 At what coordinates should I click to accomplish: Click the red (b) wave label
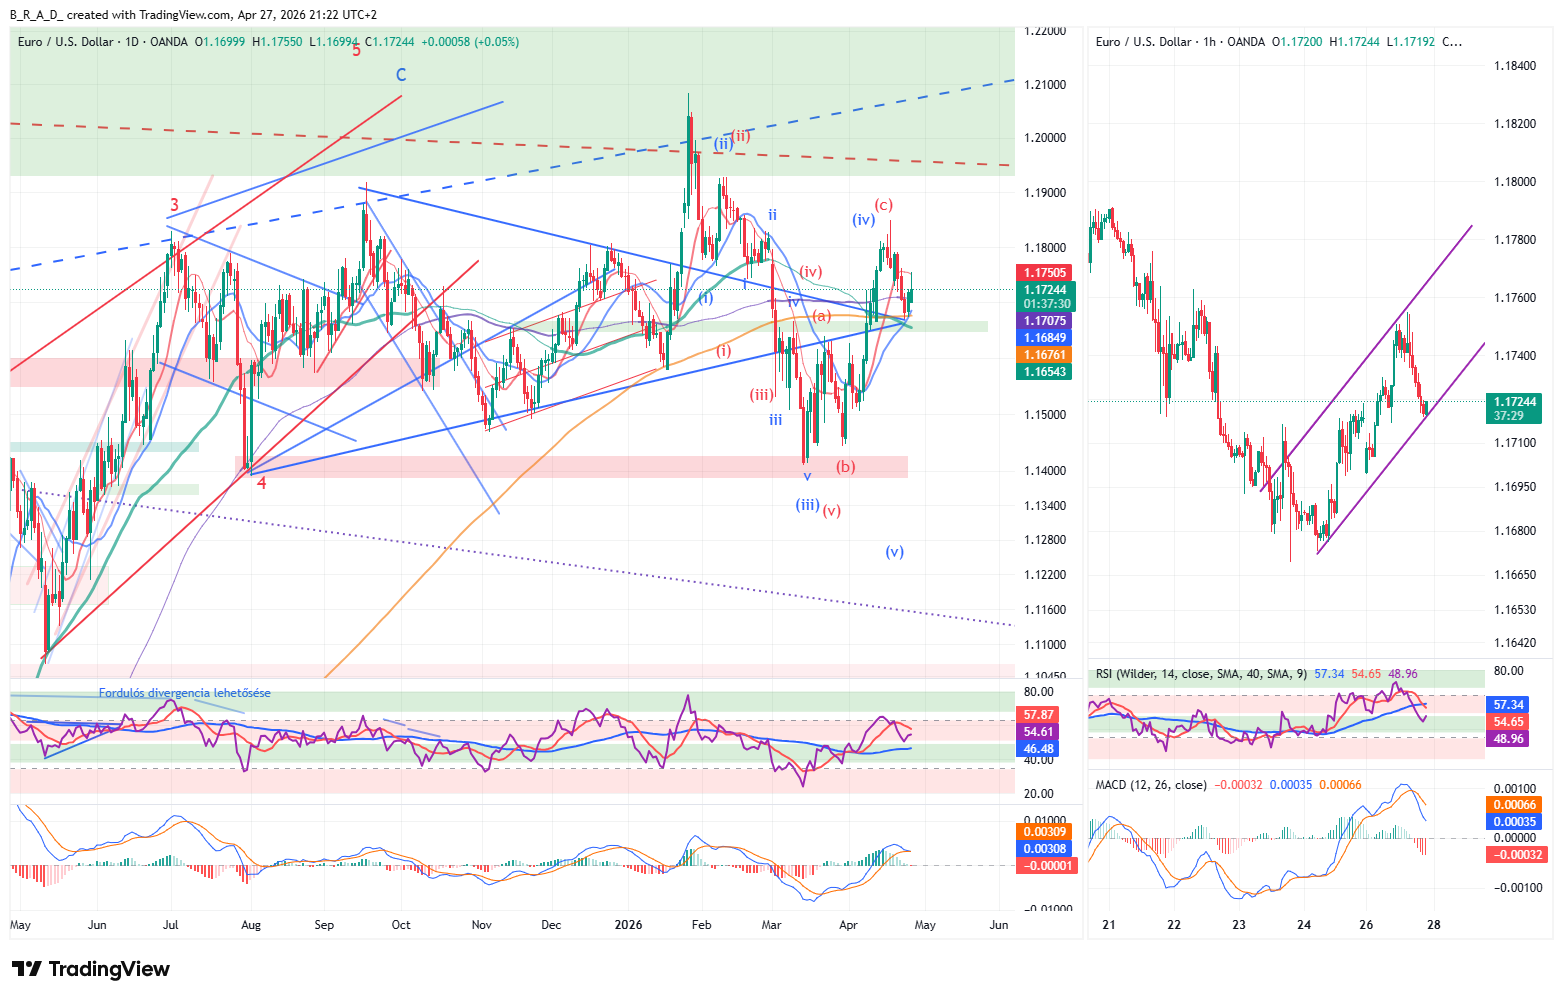pos(846,467)
